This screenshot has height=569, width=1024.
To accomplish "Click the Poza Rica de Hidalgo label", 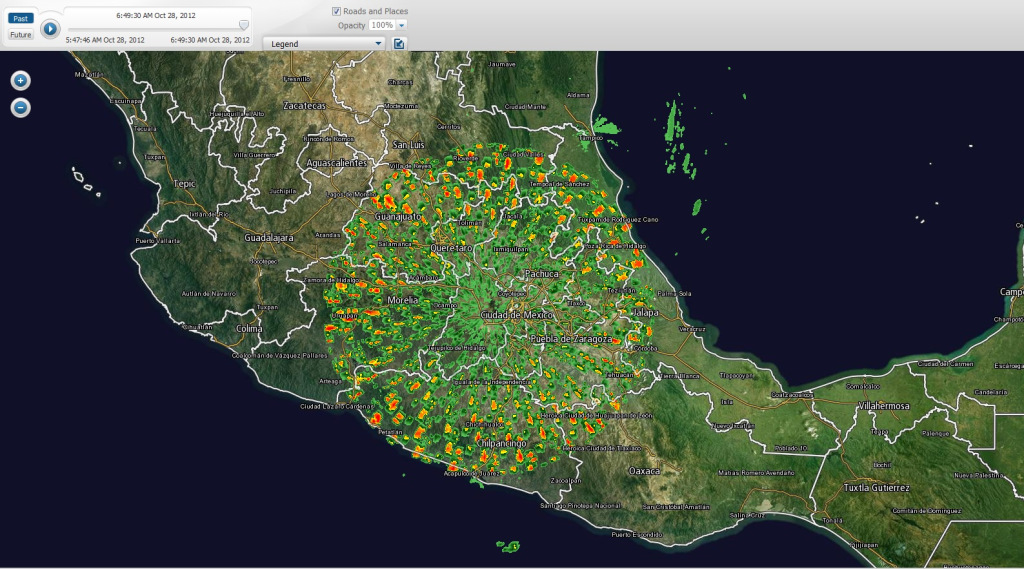I will pos(614,246).
